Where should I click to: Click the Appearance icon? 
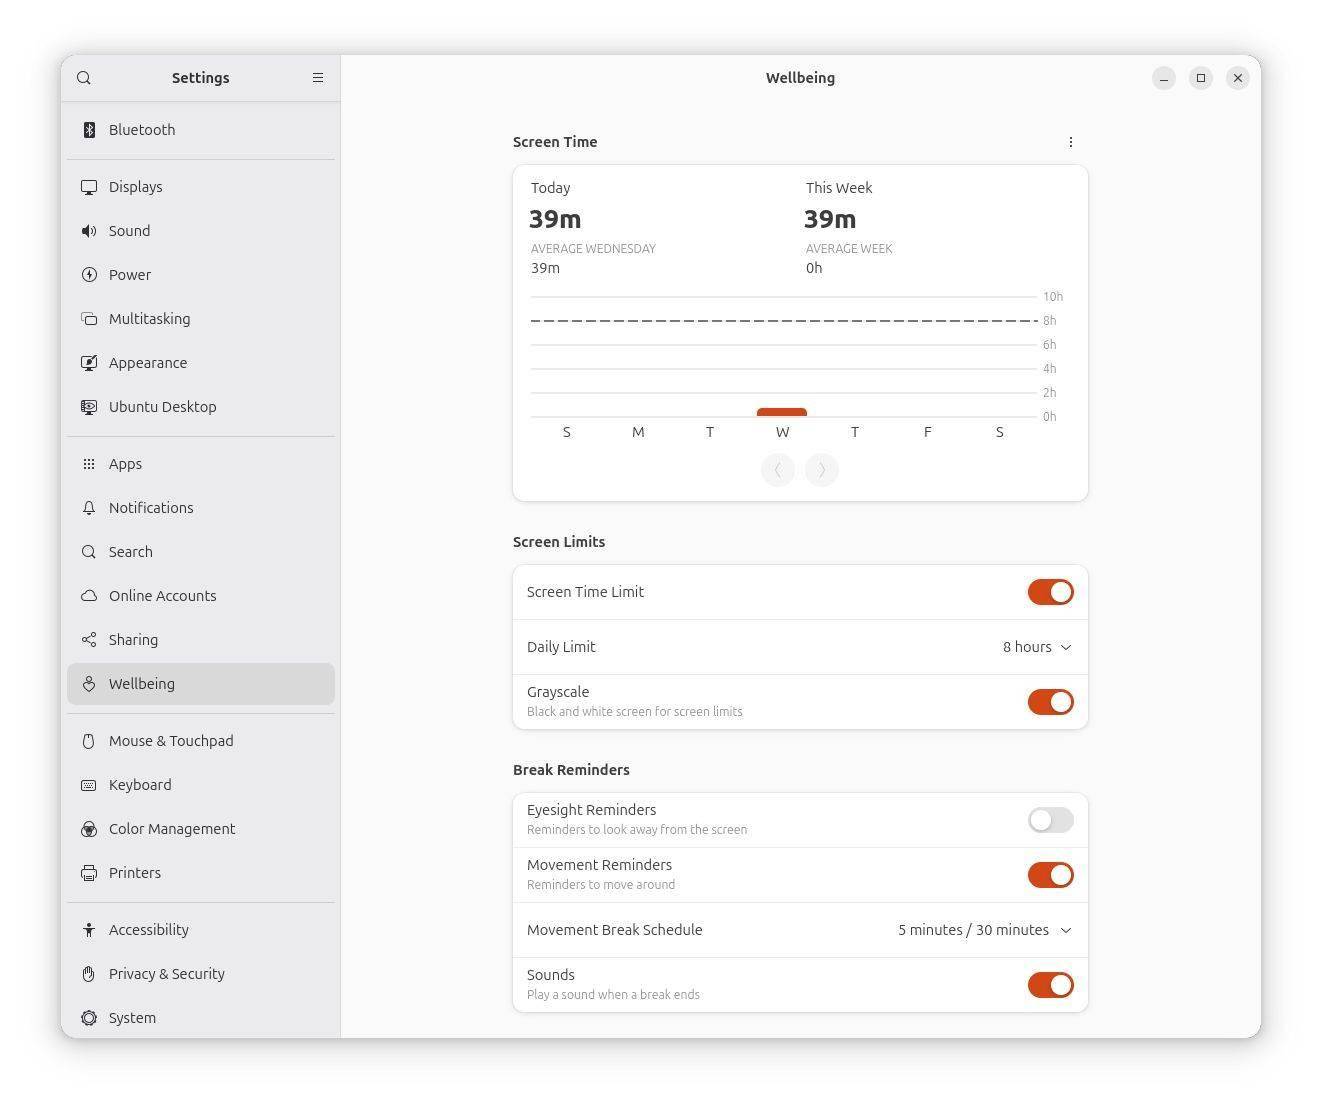(89, 363)
